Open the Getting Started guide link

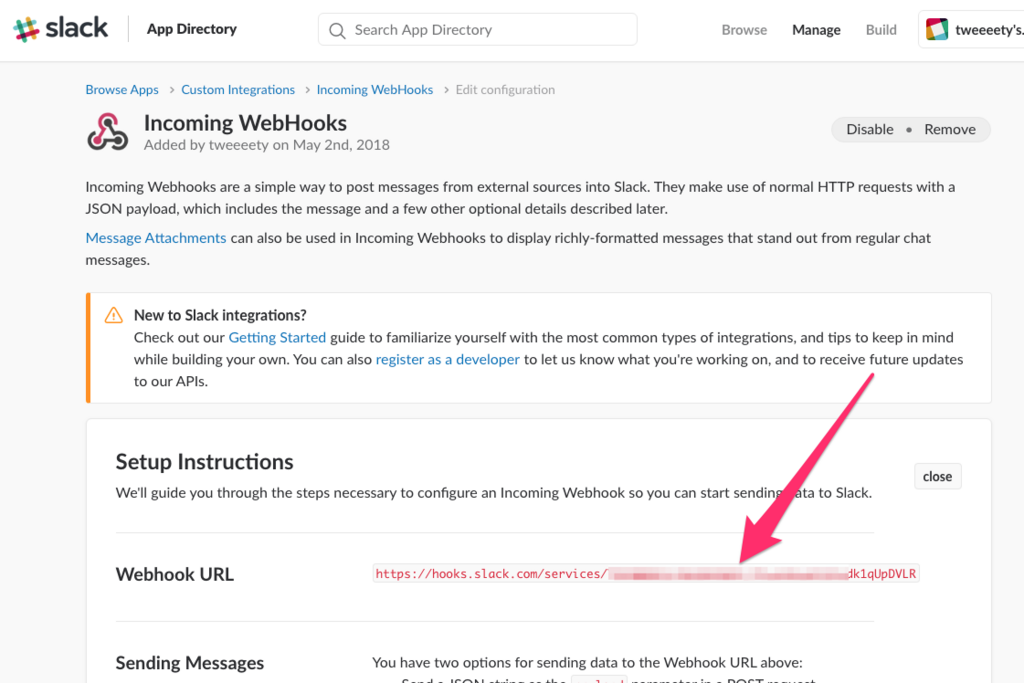click(277, 338)
